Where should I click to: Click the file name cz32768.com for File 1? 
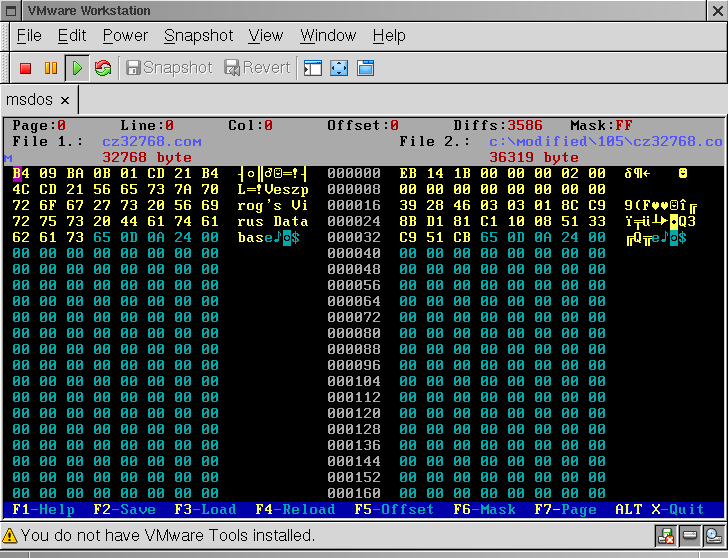click(152, 141)
